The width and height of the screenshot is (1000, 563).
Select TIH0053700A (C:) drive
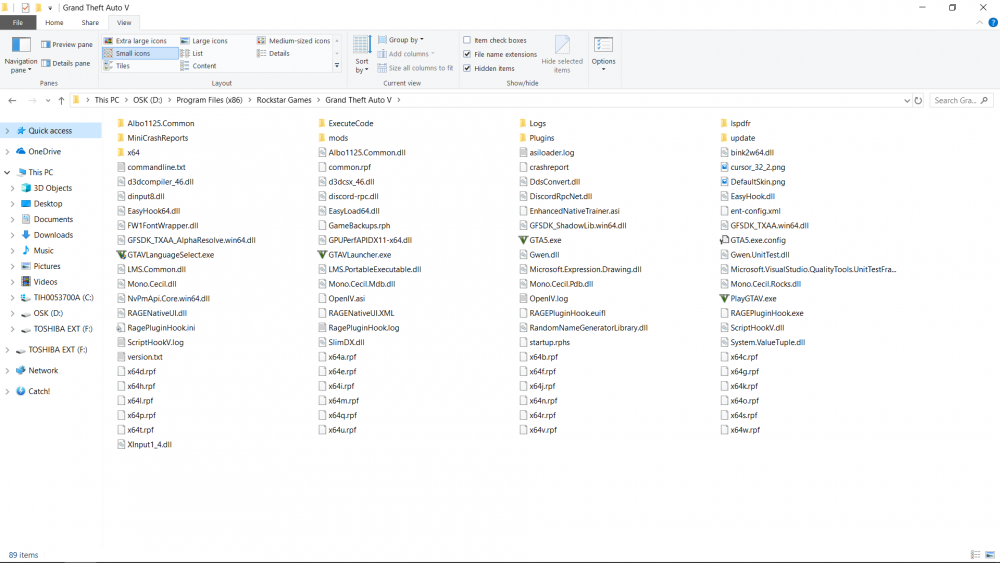pos(63,297)
